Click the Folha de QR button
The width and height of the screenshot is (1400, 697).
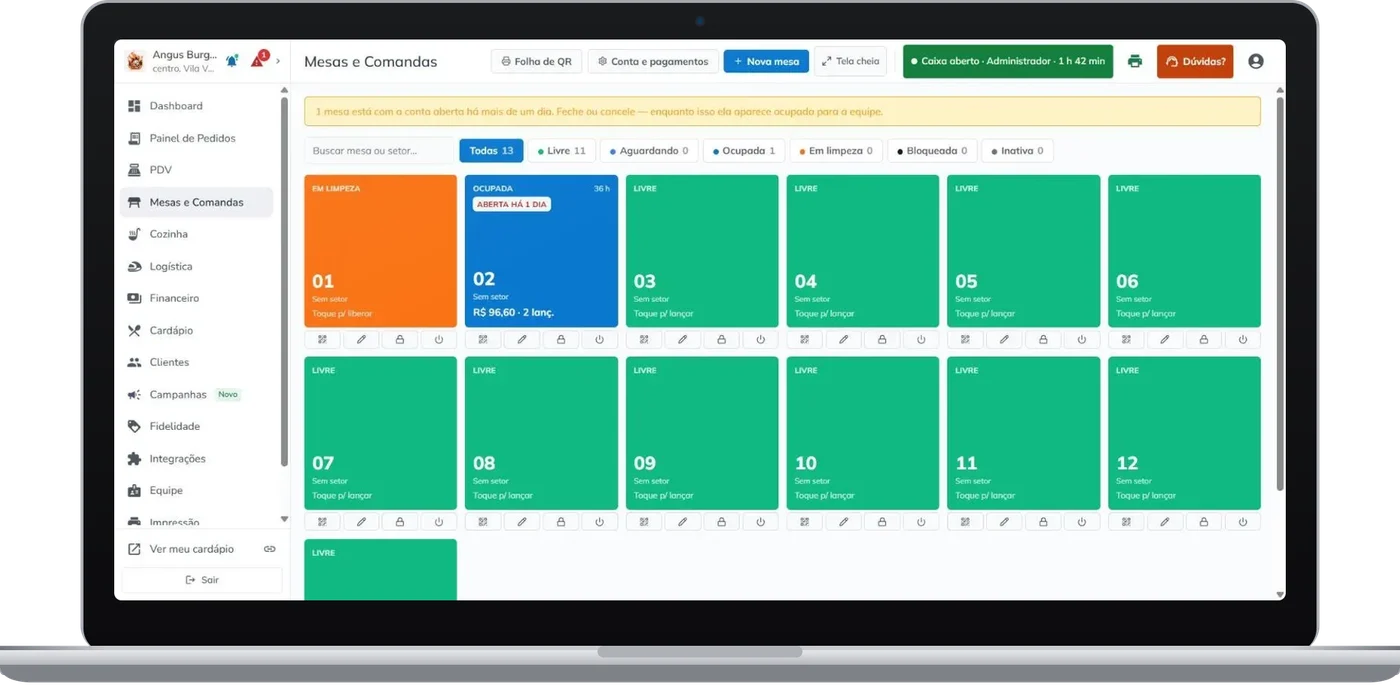[537, 61]
